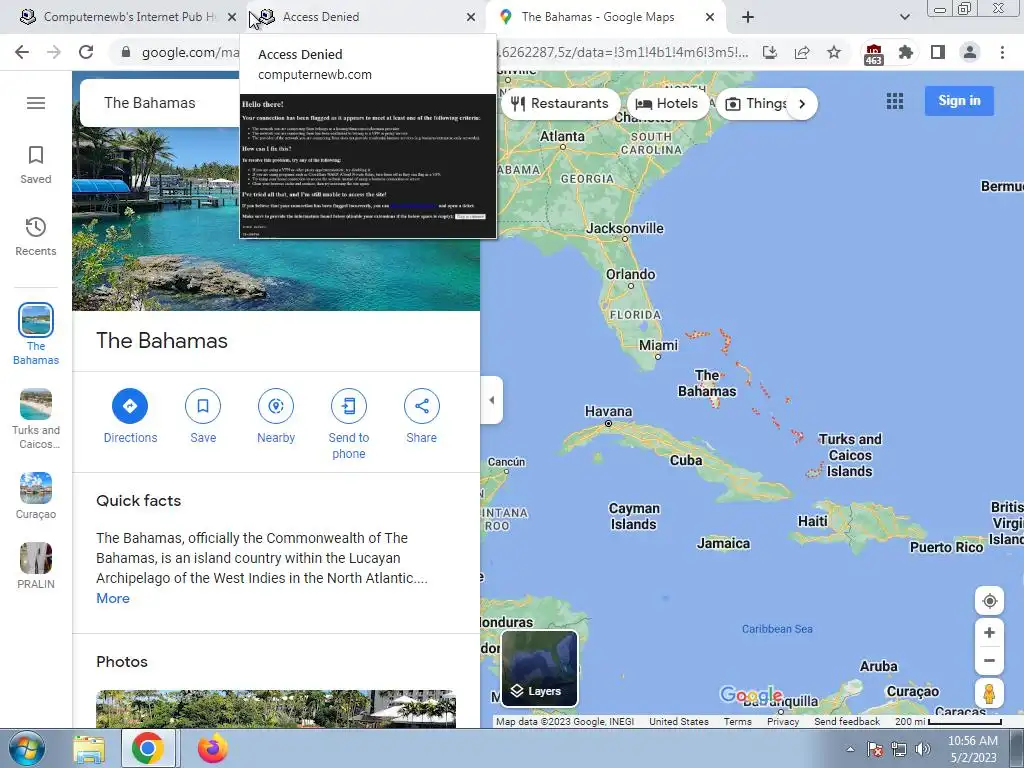Show your location on the map
Screen dimensions: 1024x768
[x=989, y=601]
